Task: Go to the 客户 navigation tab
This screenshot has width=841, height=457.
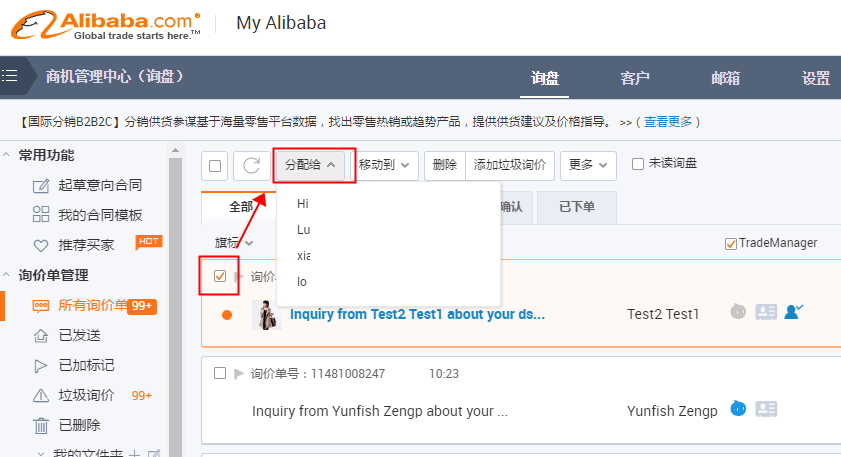Action: [635, 78]
